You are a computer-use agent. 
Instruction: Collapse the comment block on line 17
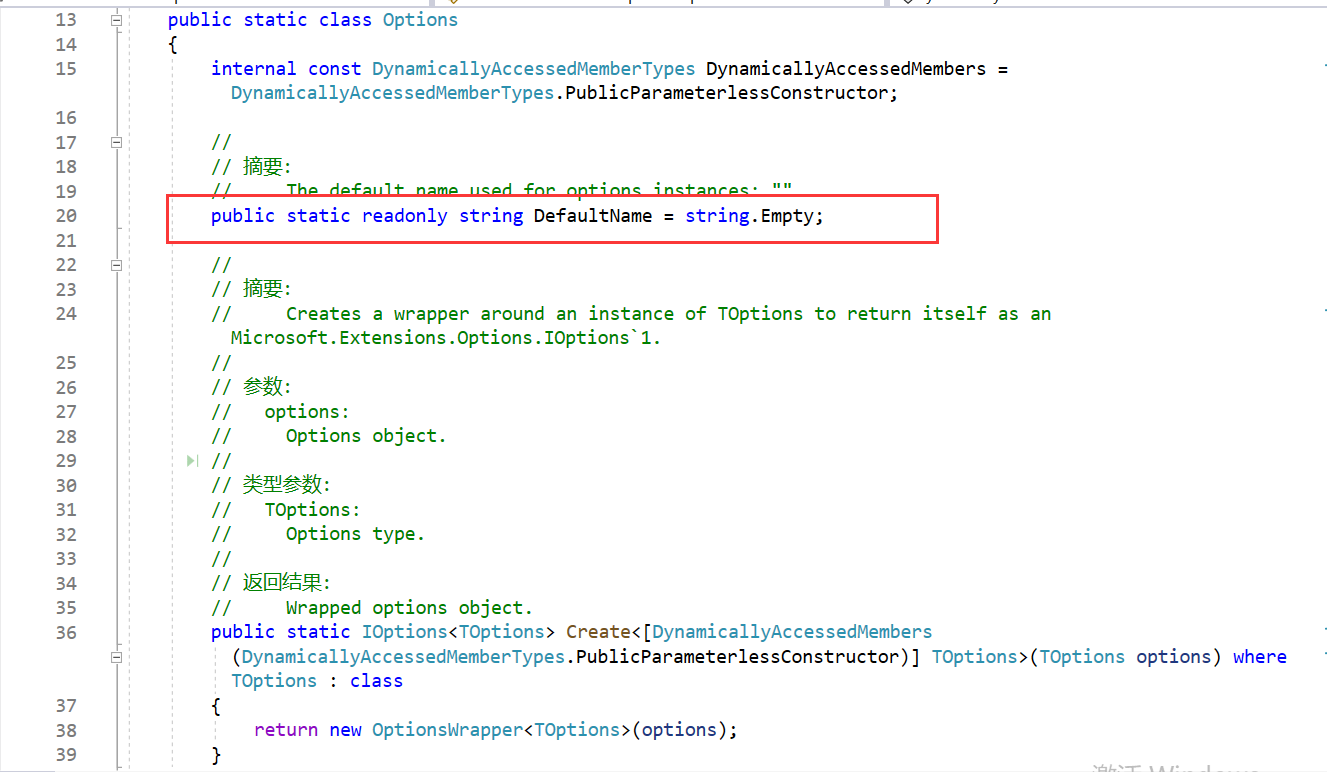tap(116, 143)
